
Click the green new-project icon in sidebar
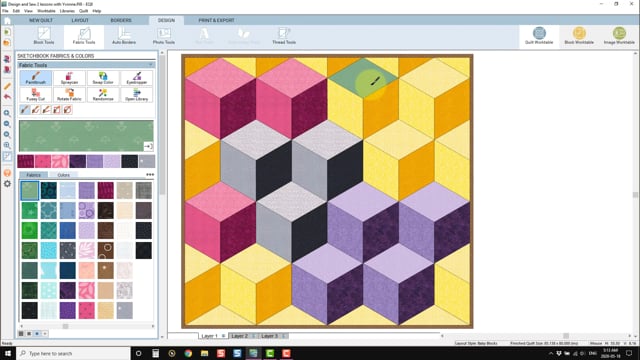[x=7, y=32]
